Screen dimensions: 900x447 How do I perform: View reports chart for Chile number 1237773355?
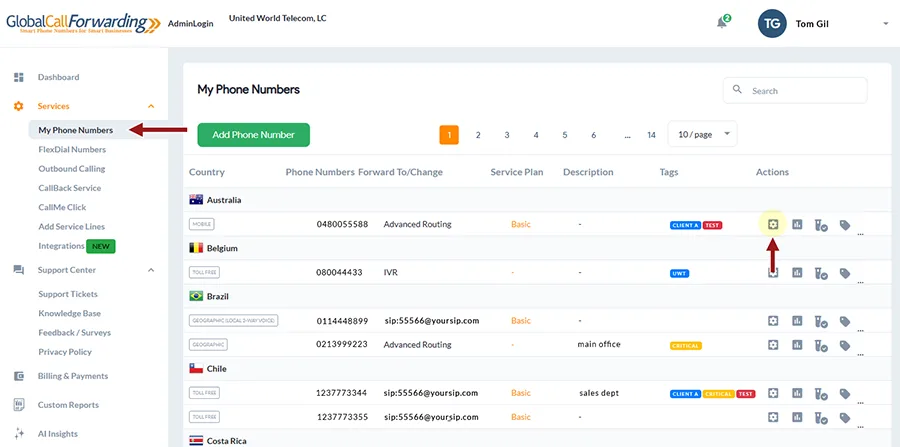pos(797,417)
